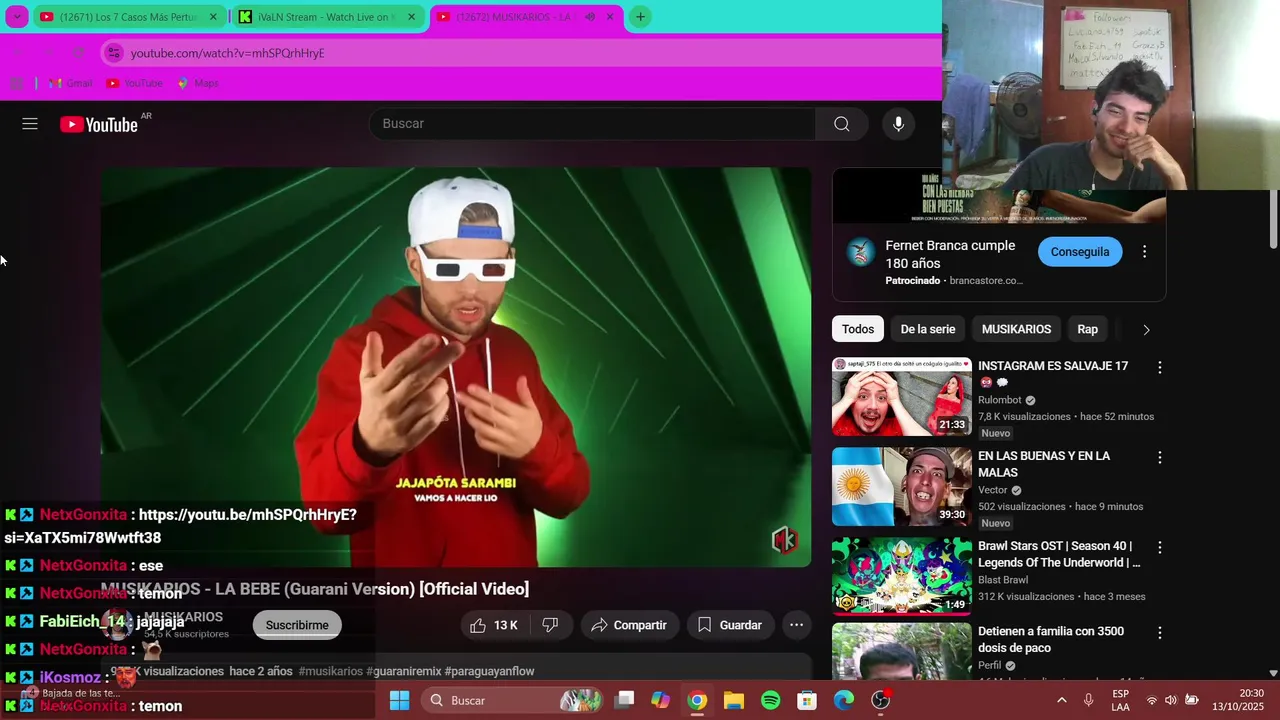Select the De la serie filter chip
Screen dimensions: 1280x720
pos(928,329)
